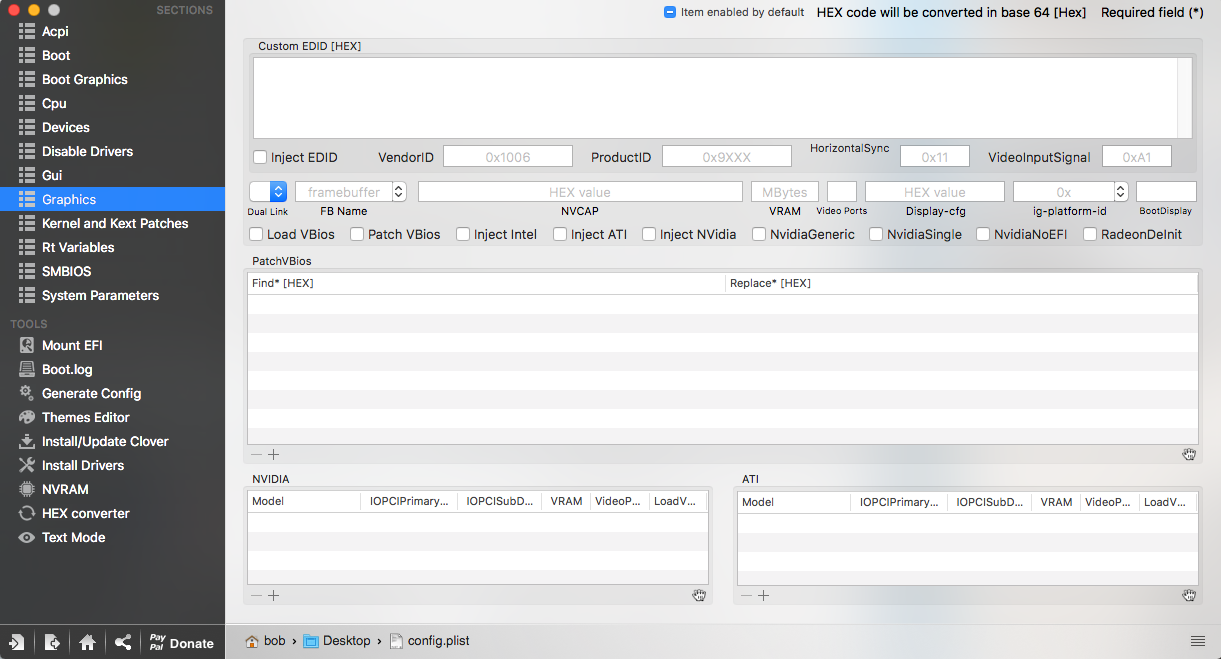
Task: Go to the Cpu section
Action: [x=54, y=103]
